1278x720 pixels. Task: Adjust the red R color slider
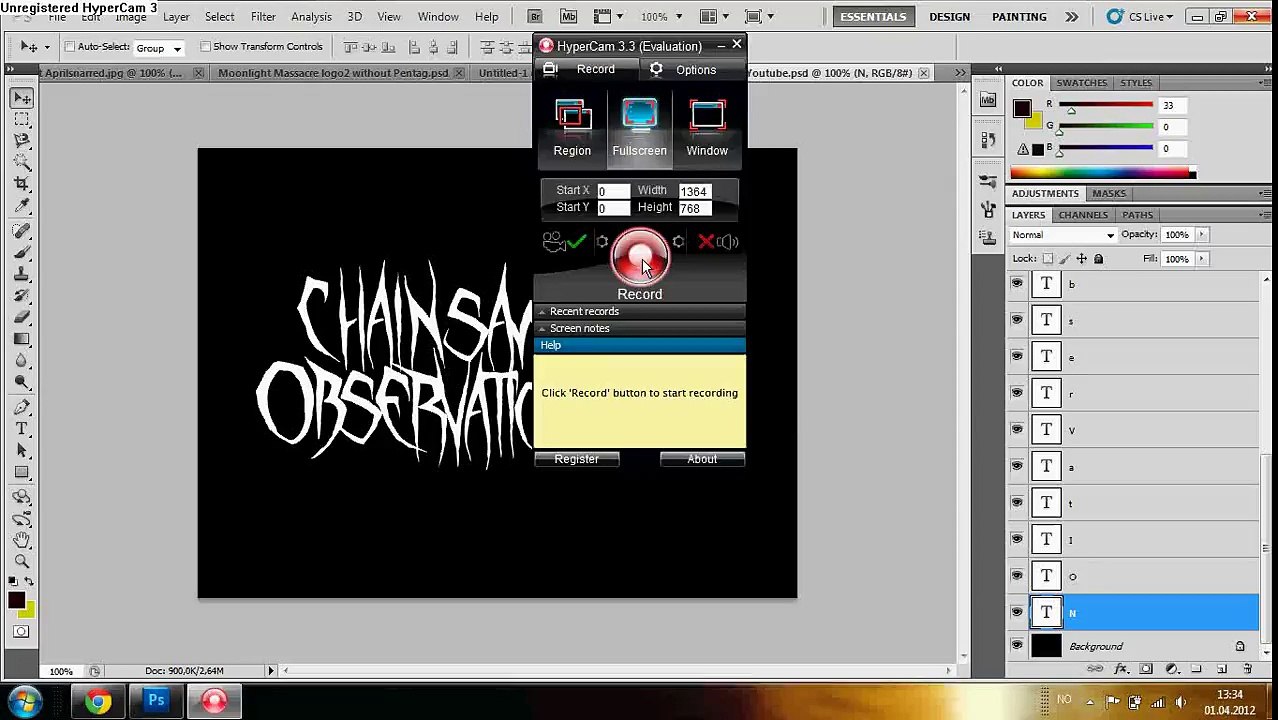pyautogui.click(x=1071, y=110)
